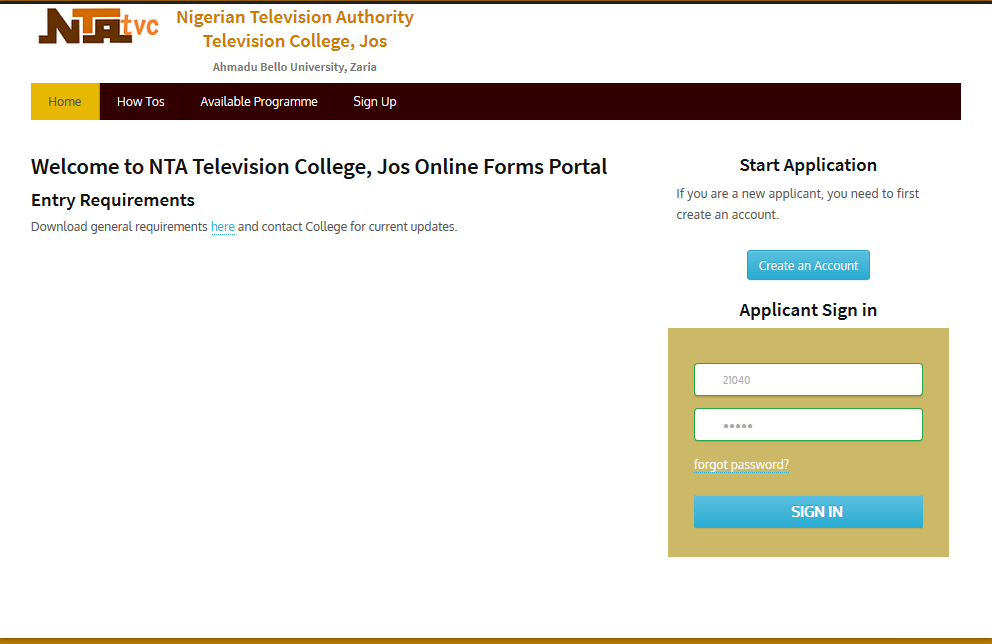Focus the password input field

(x=808, y=424)
